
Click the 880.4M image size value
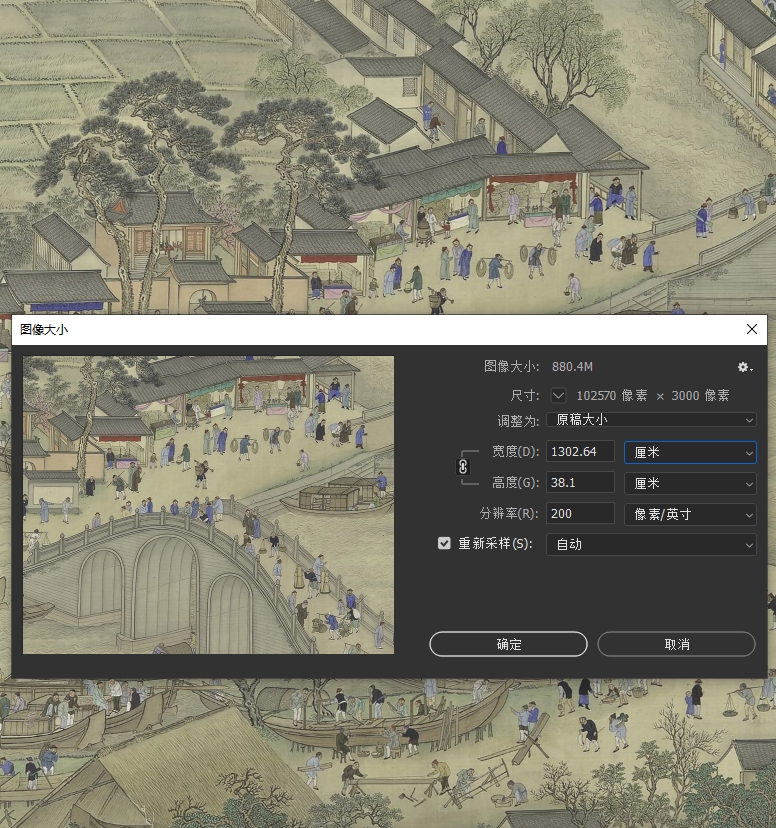572,366
